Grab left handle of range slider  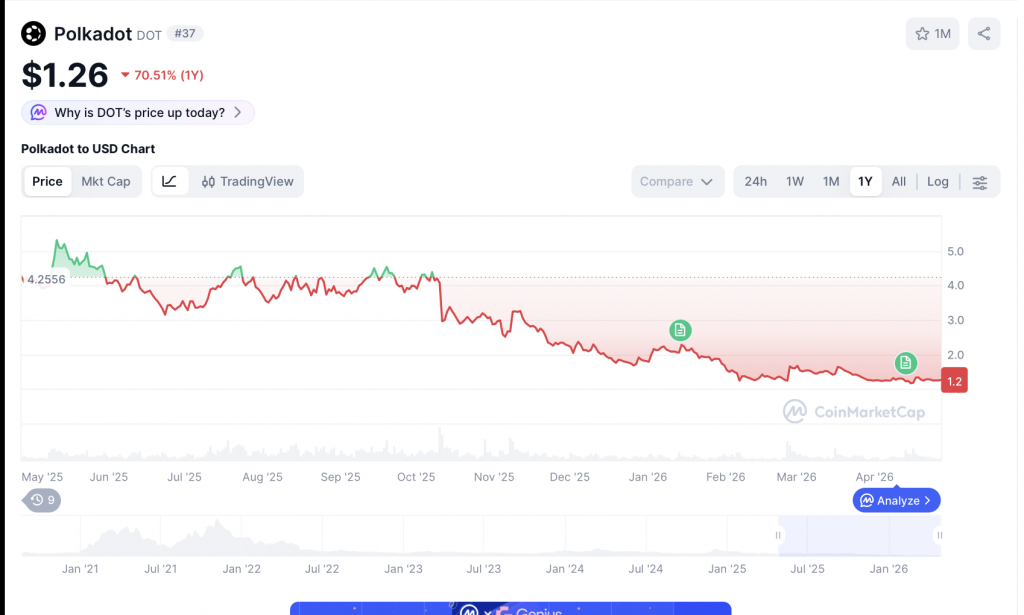pyautogui.click(x=778, y=536)
